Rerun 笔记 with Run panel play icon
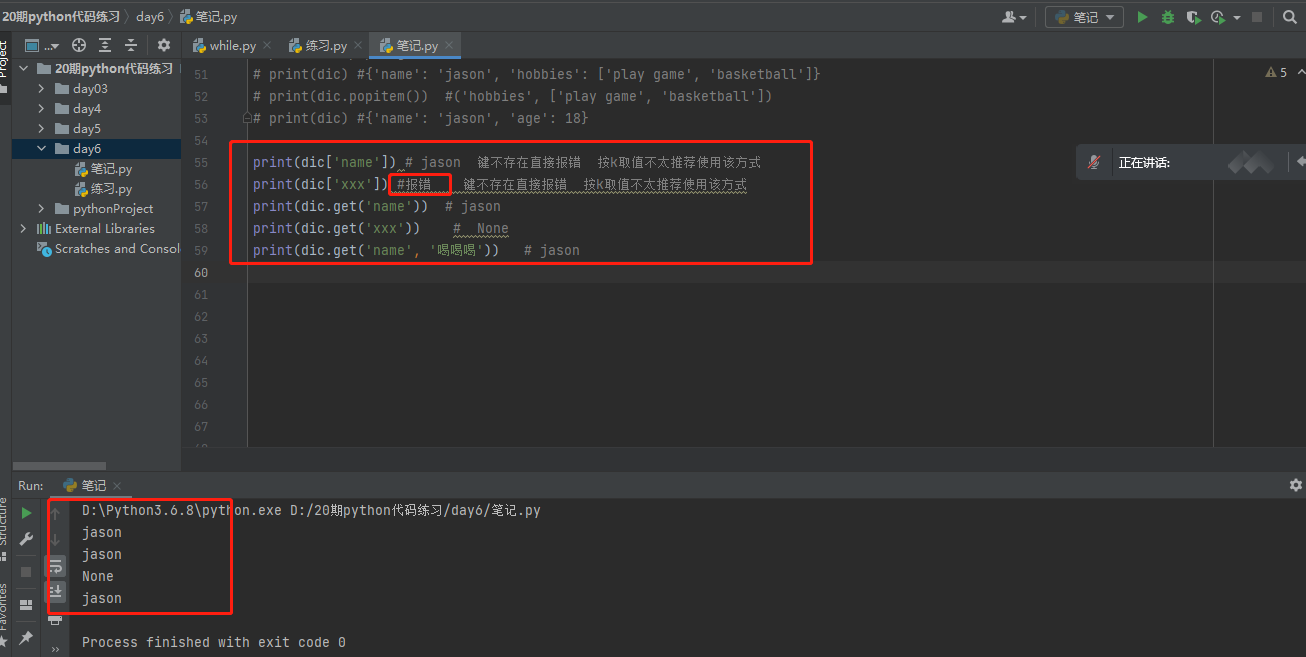 26,513
